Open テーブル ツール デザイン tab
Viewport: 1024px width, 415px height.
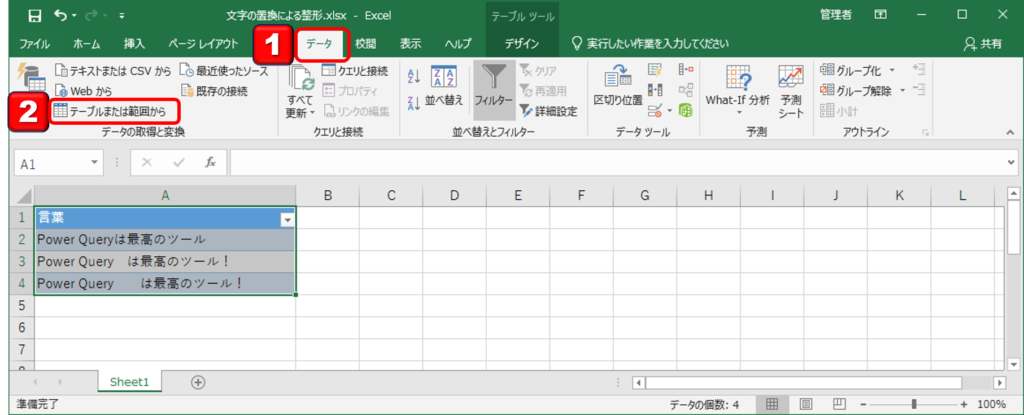pos(522,44)
